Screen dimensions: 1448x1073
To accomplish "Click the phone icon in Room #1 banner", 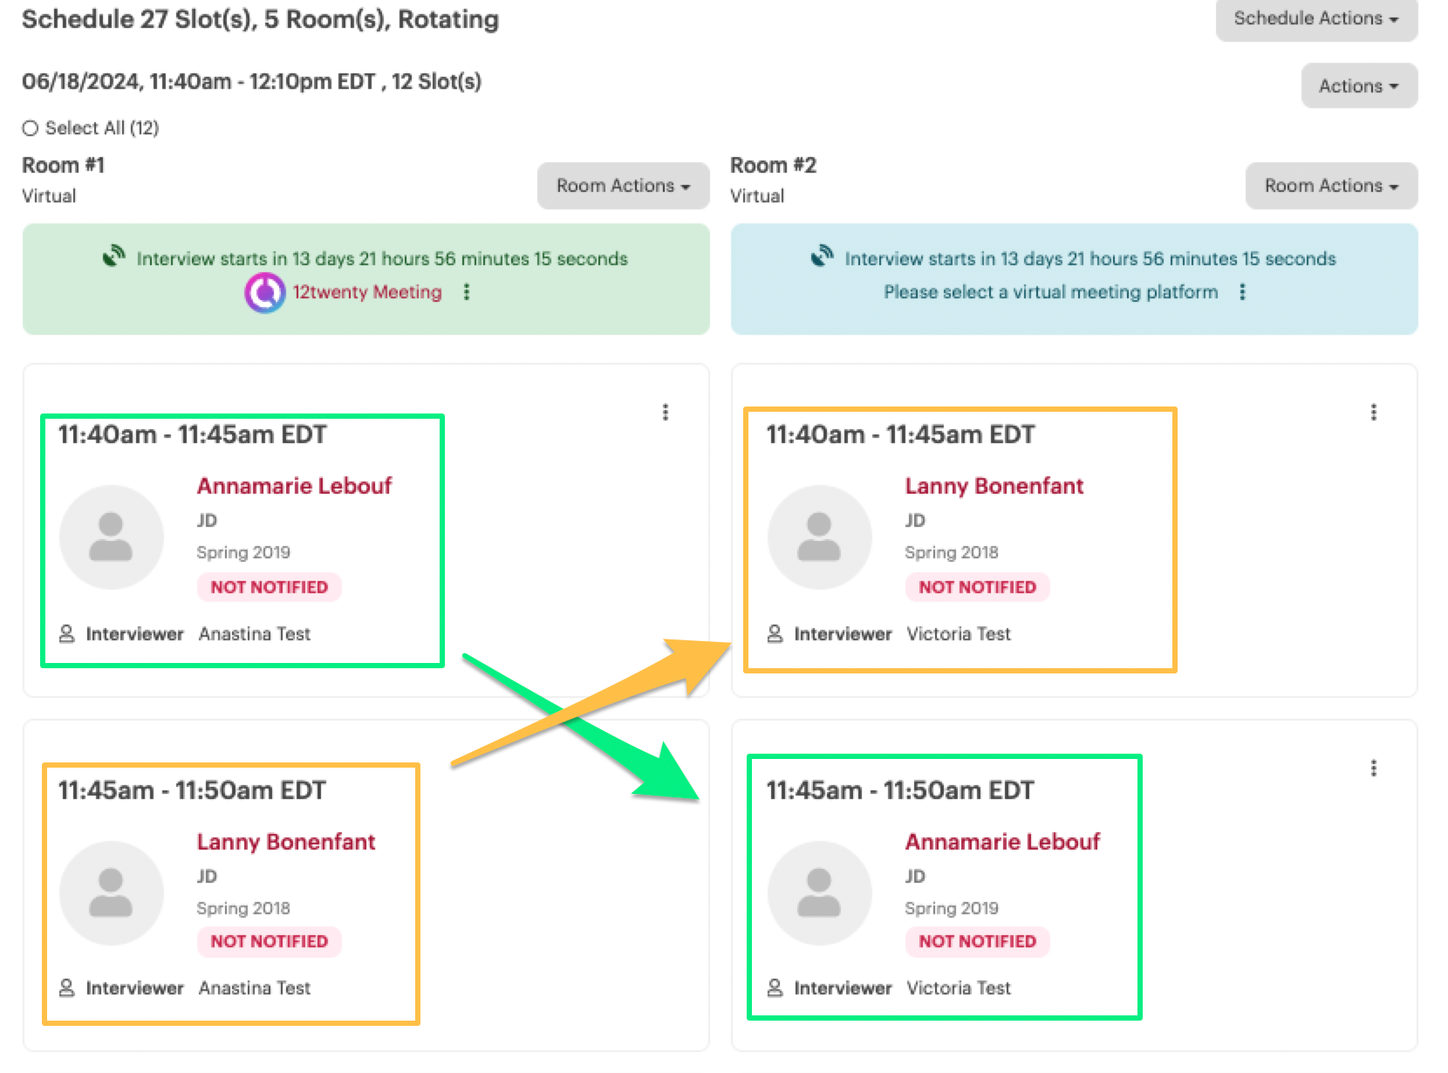I will (x=114, y=257).
